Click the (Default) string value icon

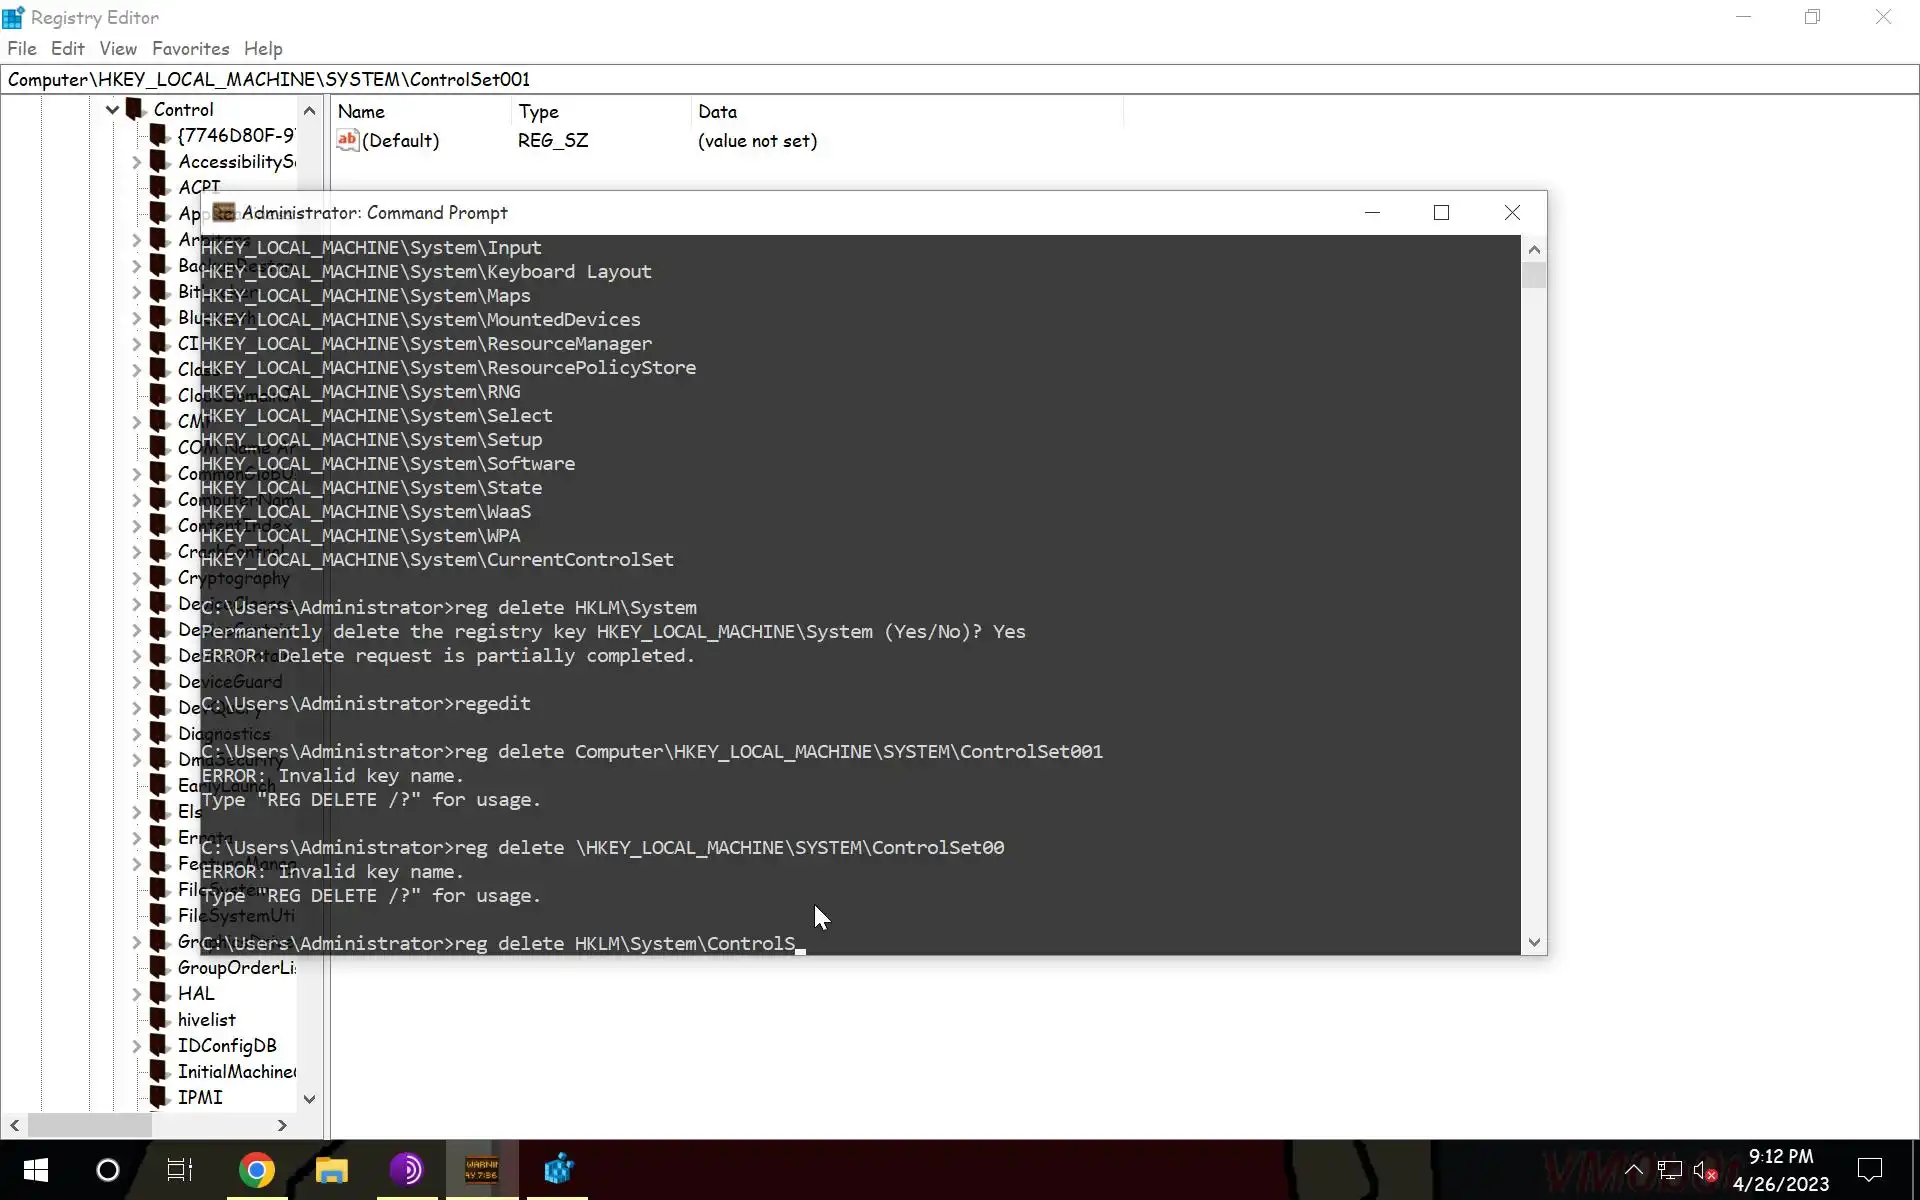pos(347,140)
